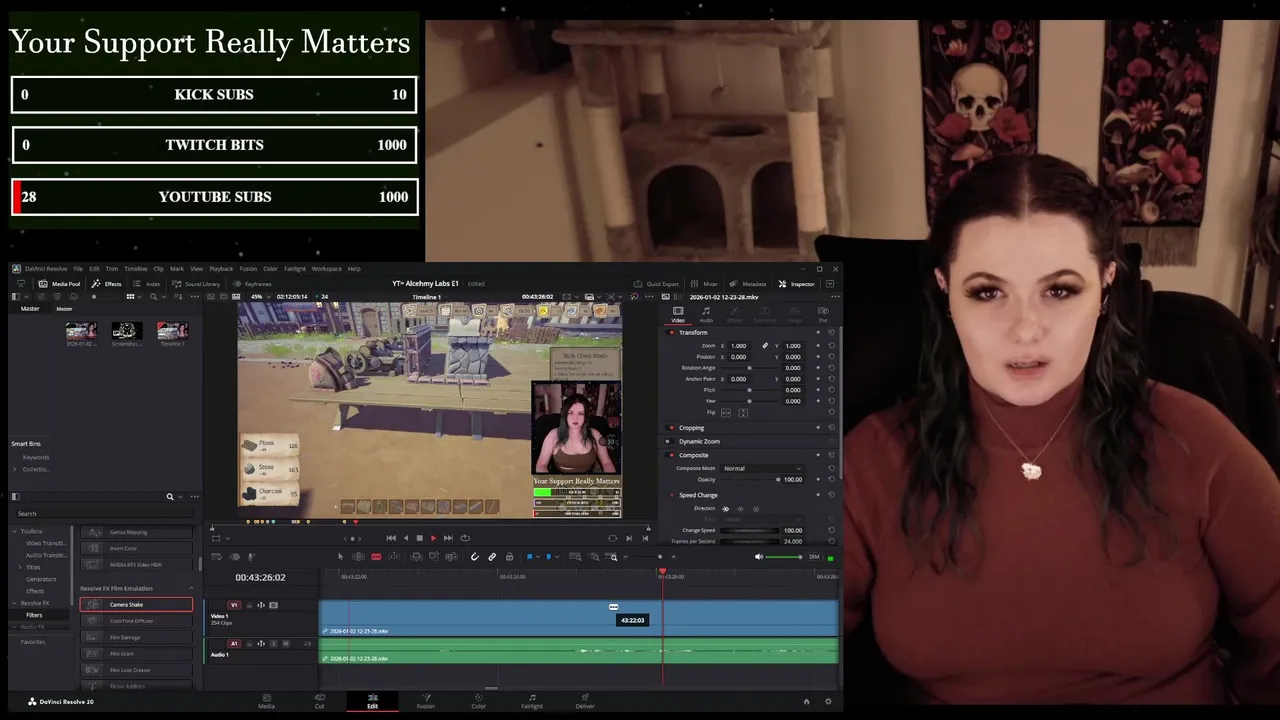
Task: Toggle the loop playback icon
Action: pos(465,538)
